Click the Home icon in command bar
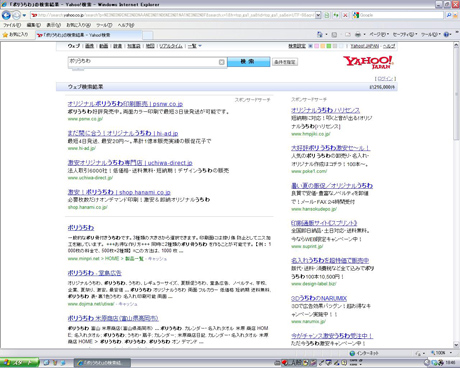The width and height of the screenshot is (460, 368). pyautogui.click(x=320, y=35)
